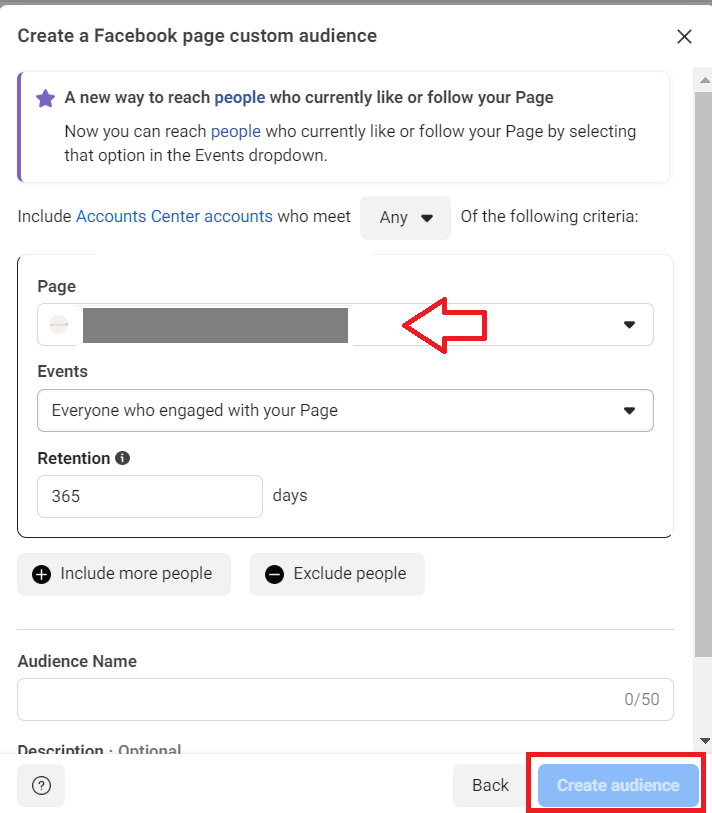Click Include more people button

[124, 574]
